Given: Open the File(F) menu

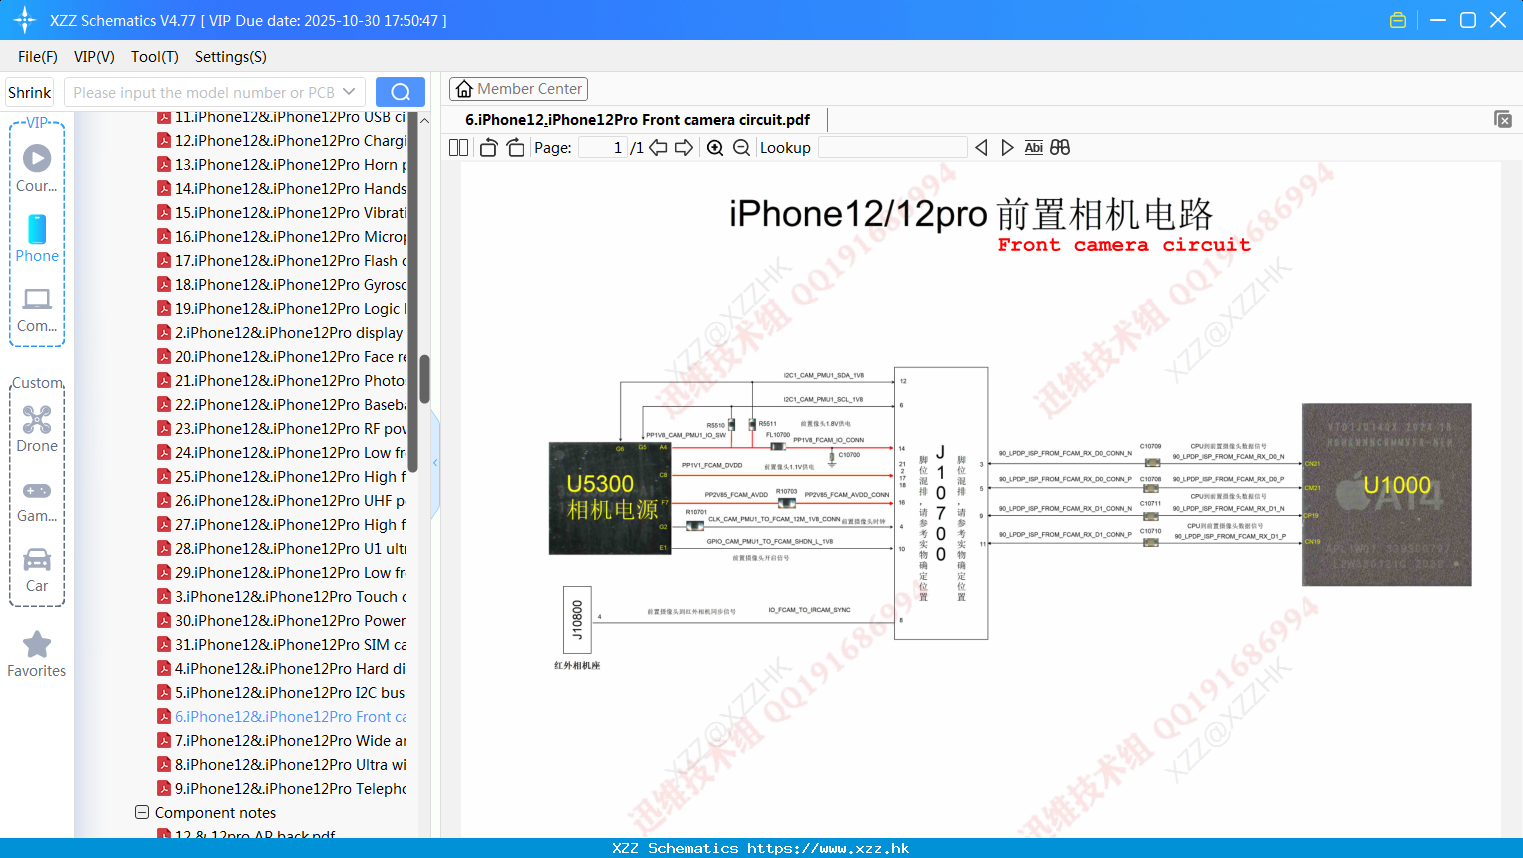Looking at the screenshot, I should tap(38, 57).
